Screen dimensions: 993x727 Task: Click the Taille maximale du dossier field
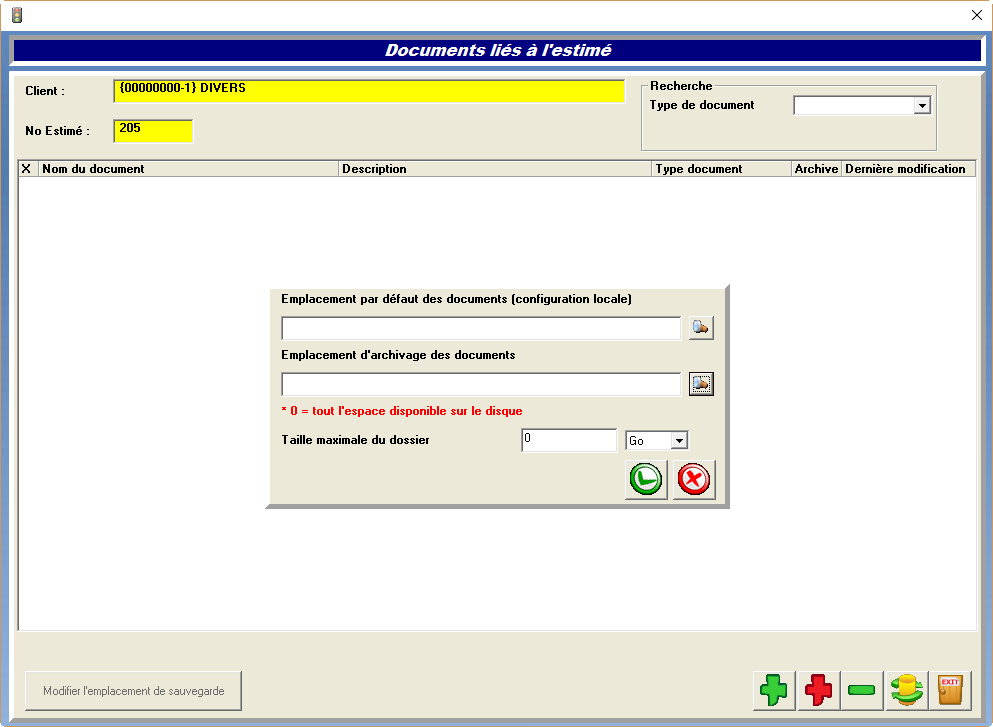569,440
